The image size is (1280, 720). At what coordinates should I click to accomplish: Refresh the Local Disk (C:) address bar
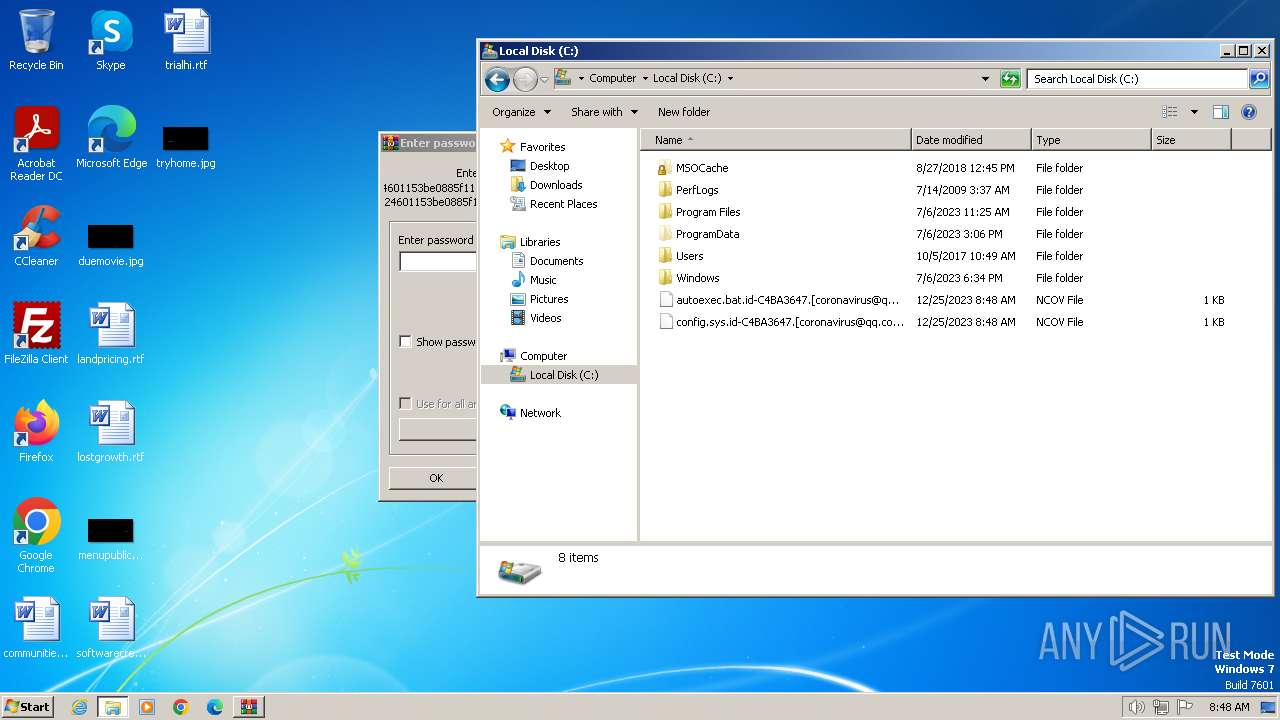[x=1010, y=79]
